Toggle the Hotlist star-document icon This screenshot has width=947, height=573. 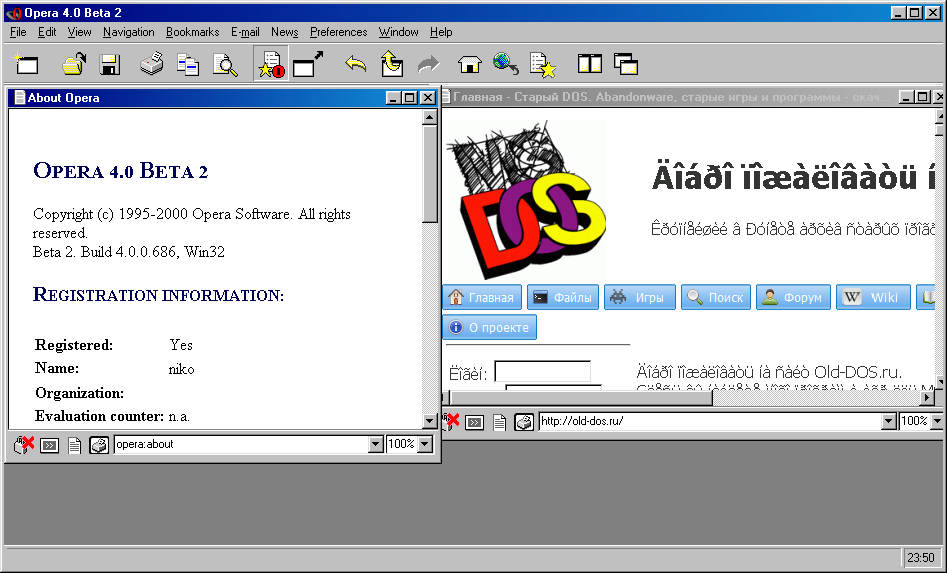(271, 63)
